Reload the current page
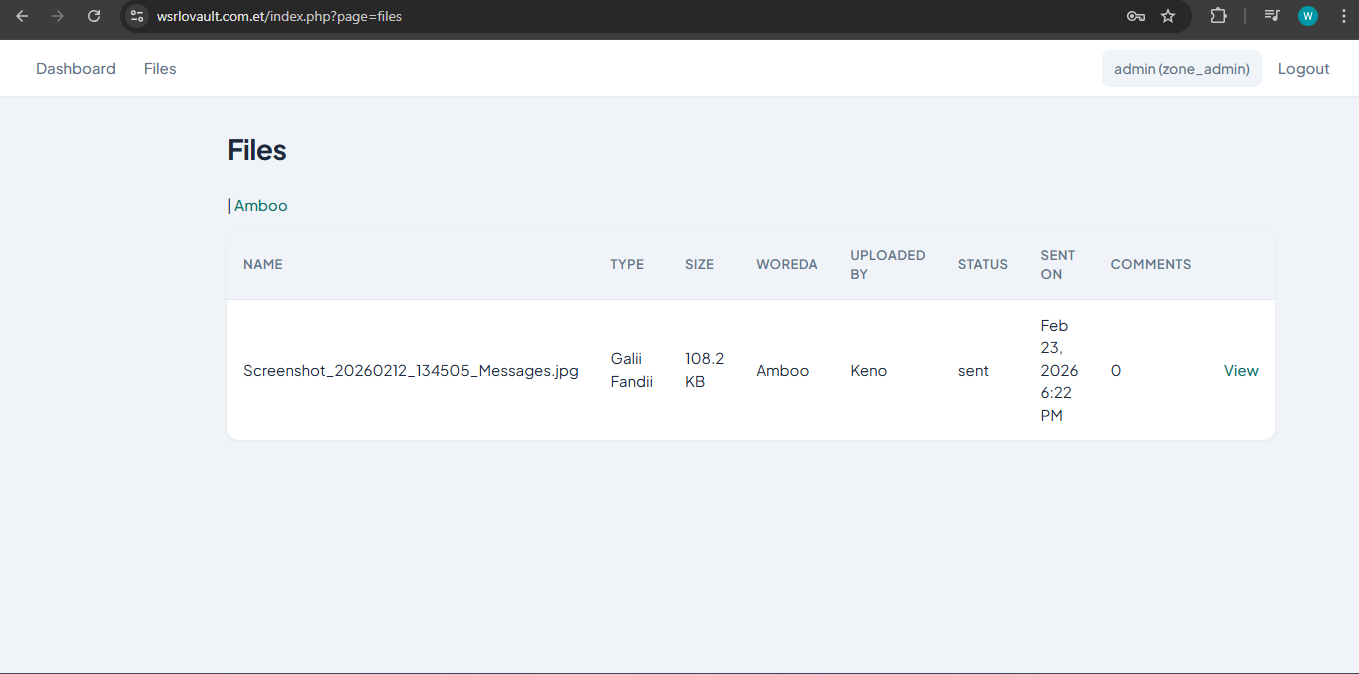Image resolution: width=1359 pixels, height=674 pixels. (x=94, y=16)
